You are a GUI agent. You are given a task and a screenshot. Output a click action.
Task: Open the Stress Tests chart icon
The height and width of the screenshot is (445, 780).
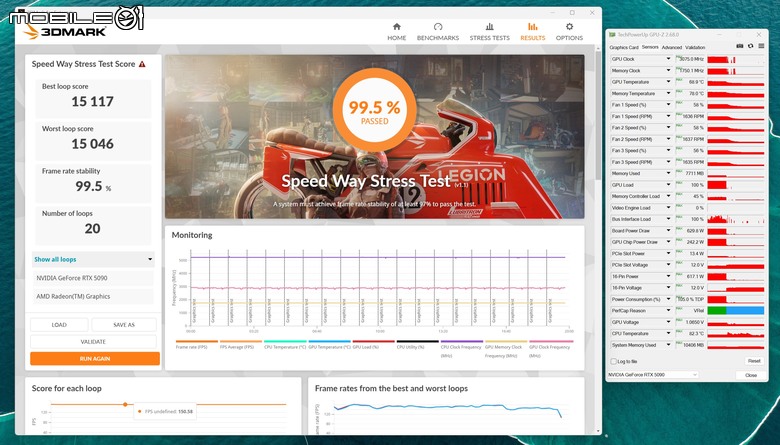coord(489,27)
